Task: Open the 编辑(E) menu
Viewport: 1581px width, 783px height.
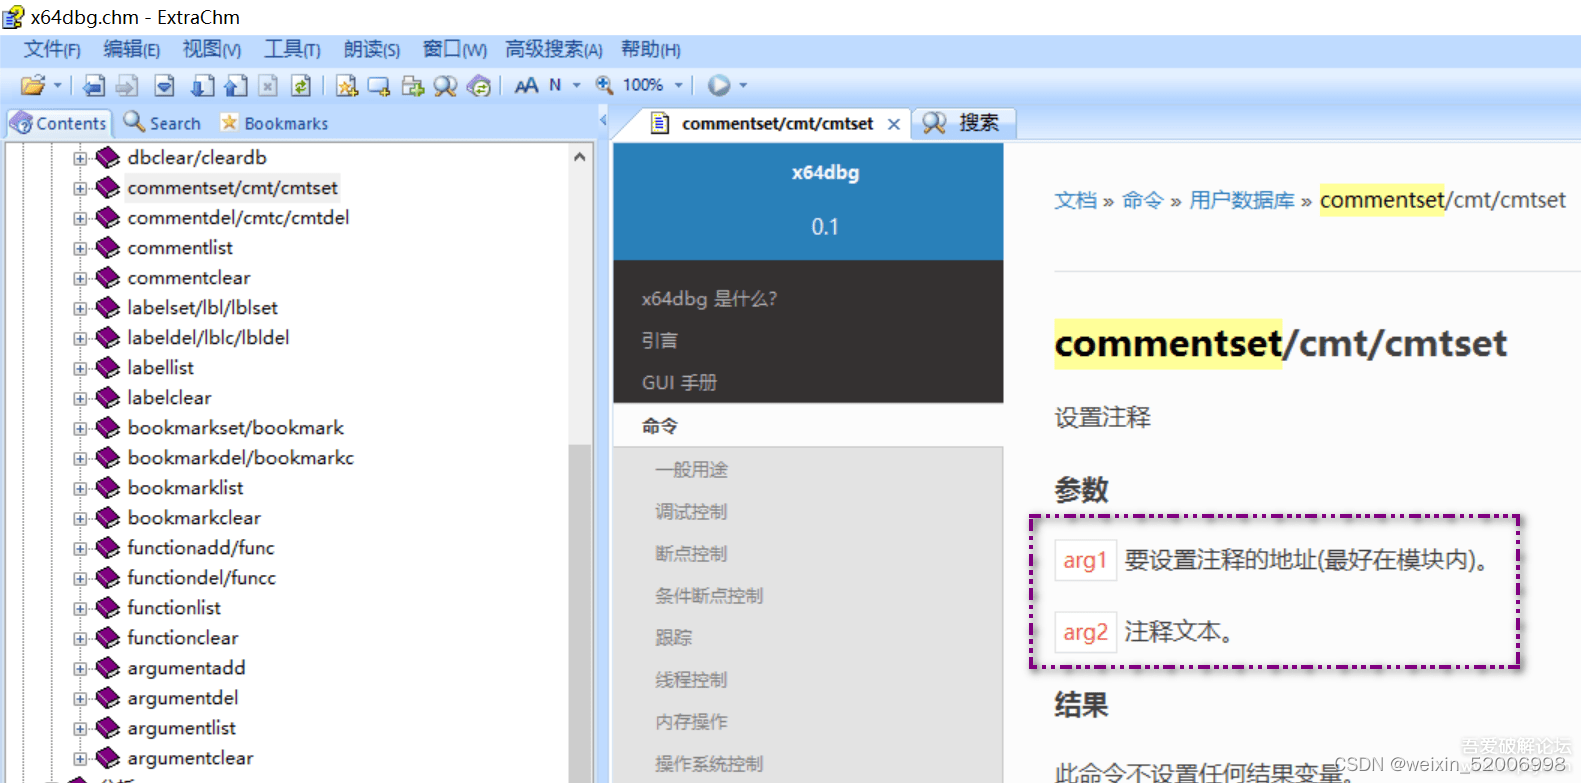Action: pos(131,49)
